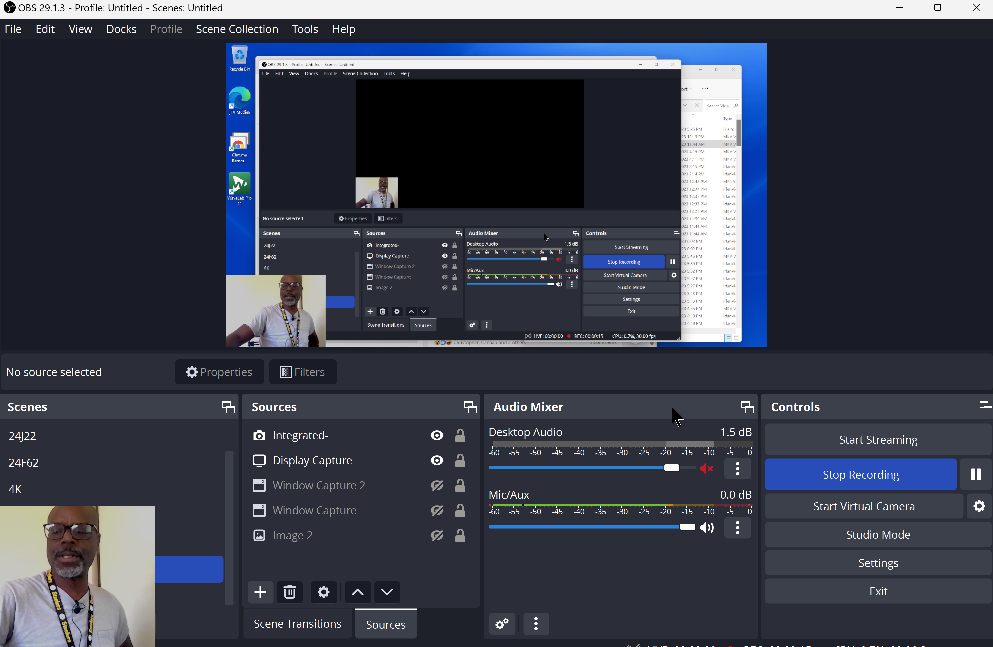Toggle visibility of Integrated- source
This screenshot has width=993, height=647.
click(x=437, y=436)
